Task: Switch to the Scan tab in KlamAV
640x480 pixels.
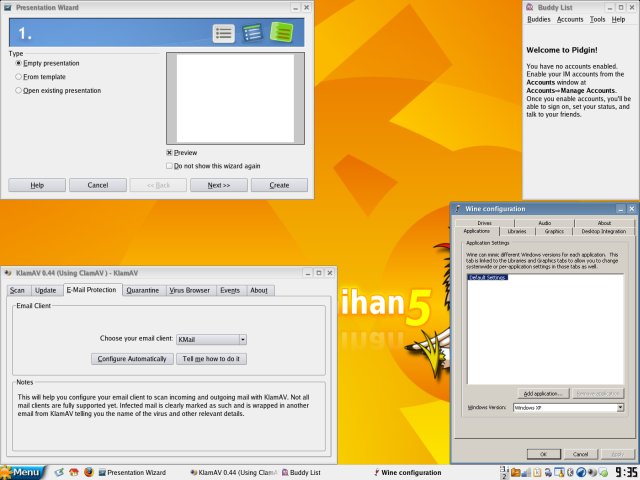Action: pyautogui.click(x=17, y=290)
